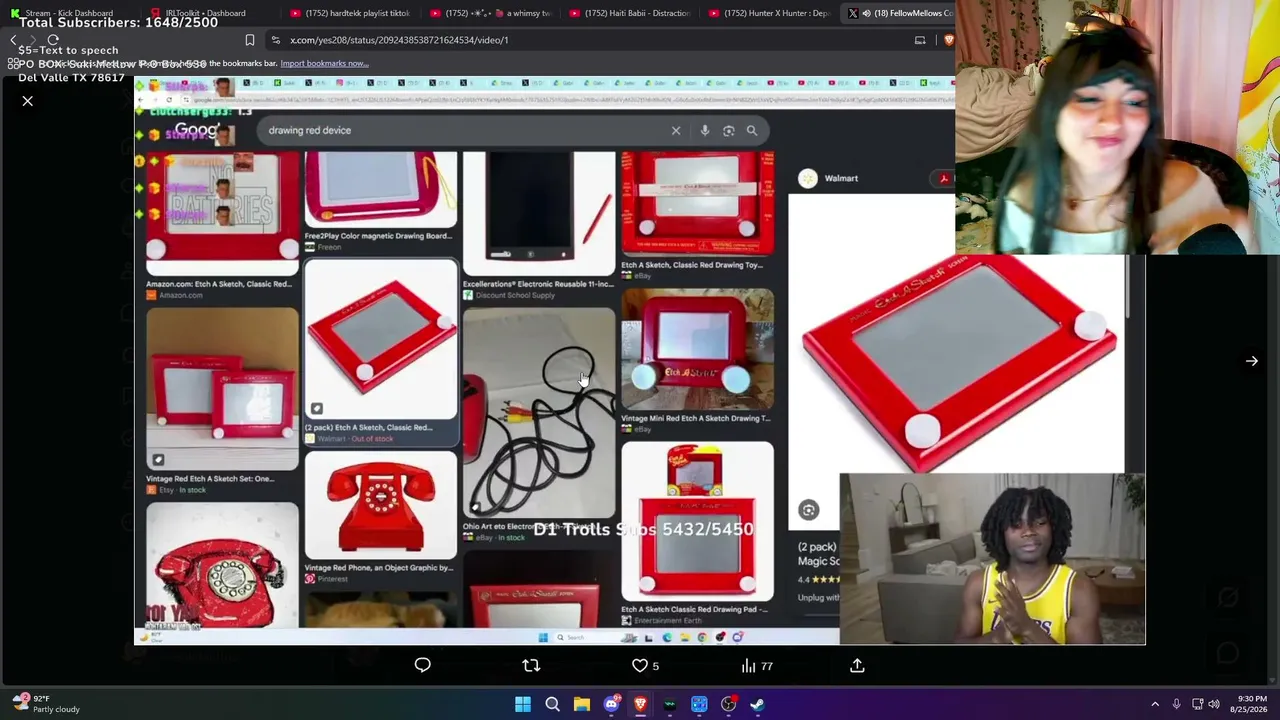The image size is (1280, 720).
Task: Go to the next media item arrow
Action: (x=1251, y=361)
